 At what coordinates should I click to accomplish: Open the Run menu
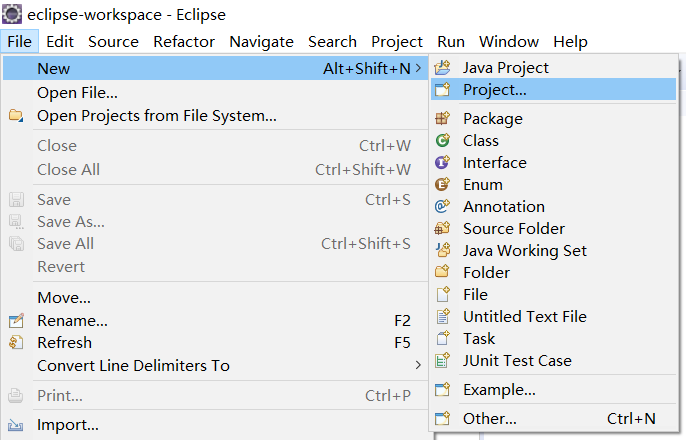(x=451, y=42)
